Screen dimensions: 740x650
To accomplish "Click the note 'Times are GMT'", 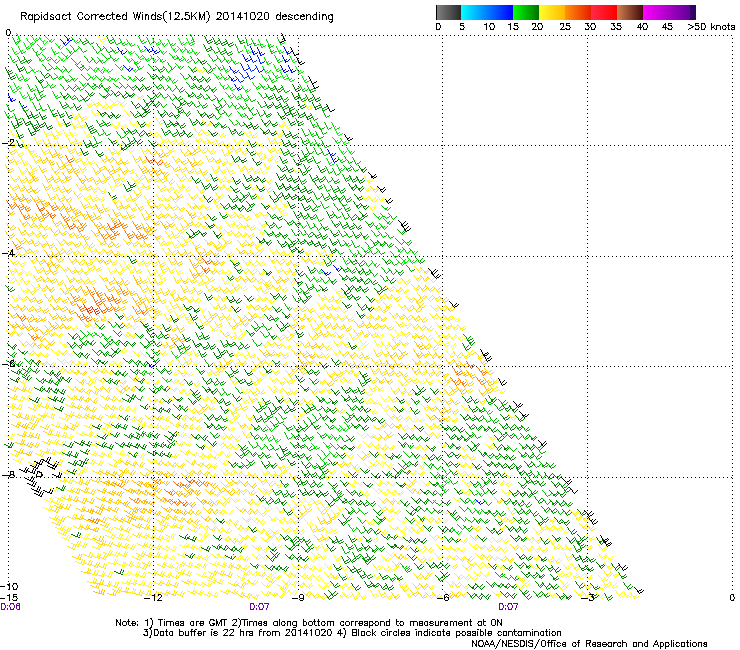I will click(192, 623).
